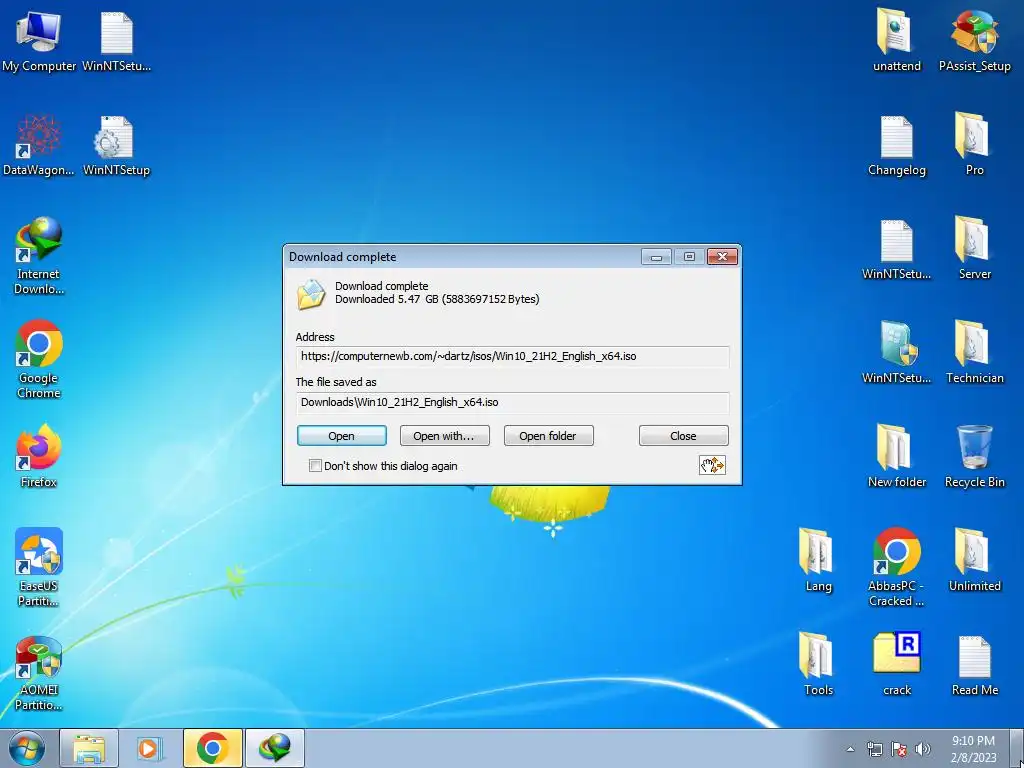Select the unattend folder icon
Viewport: 1024px width, 768px height.
[897, 40]
